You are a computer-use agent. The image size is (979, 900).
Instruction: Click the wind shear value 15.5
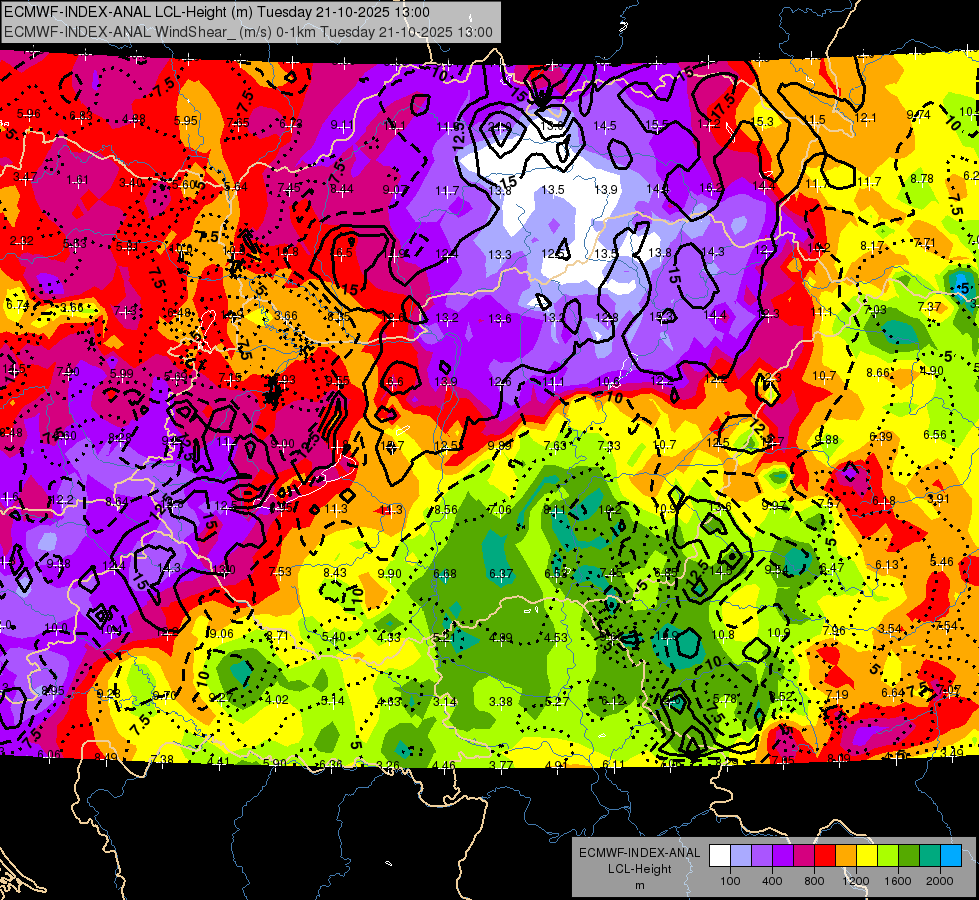[x=657, y=125]
